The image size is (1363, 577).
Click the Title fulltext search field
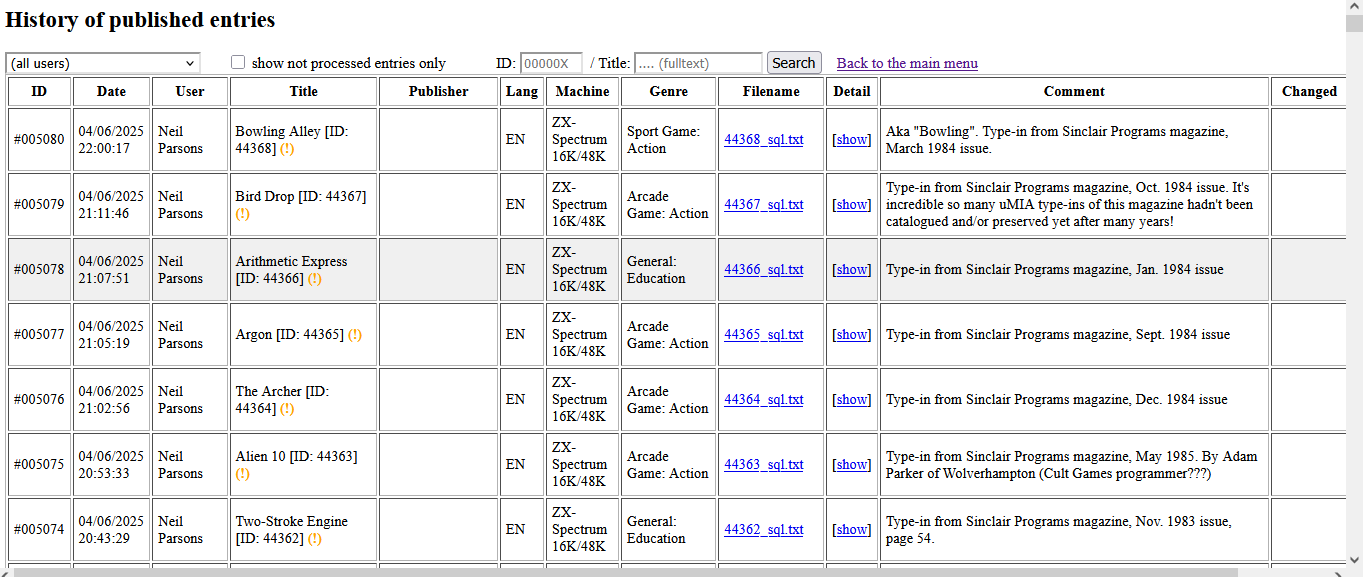click(x=698, y=63)
